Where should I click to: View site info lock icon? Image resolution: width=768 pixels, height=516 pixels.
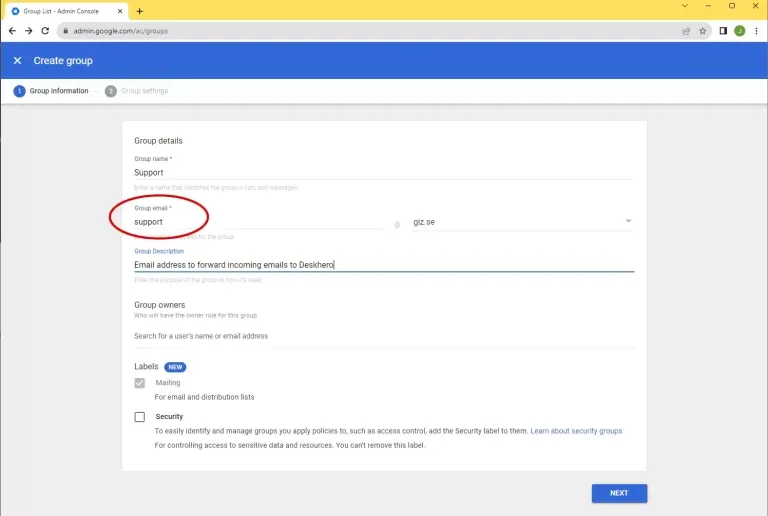coord(66,31)
